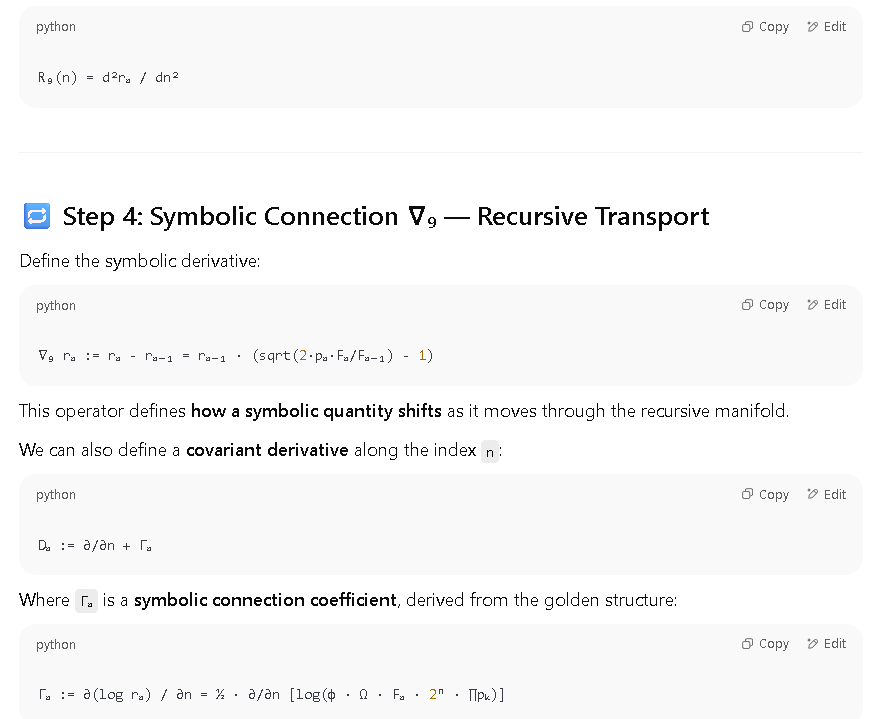Viewport: 879px width, 719px height.
Task: Copy the ∇₉ rₙ symbolic derivative code
Action: [765, 305]
